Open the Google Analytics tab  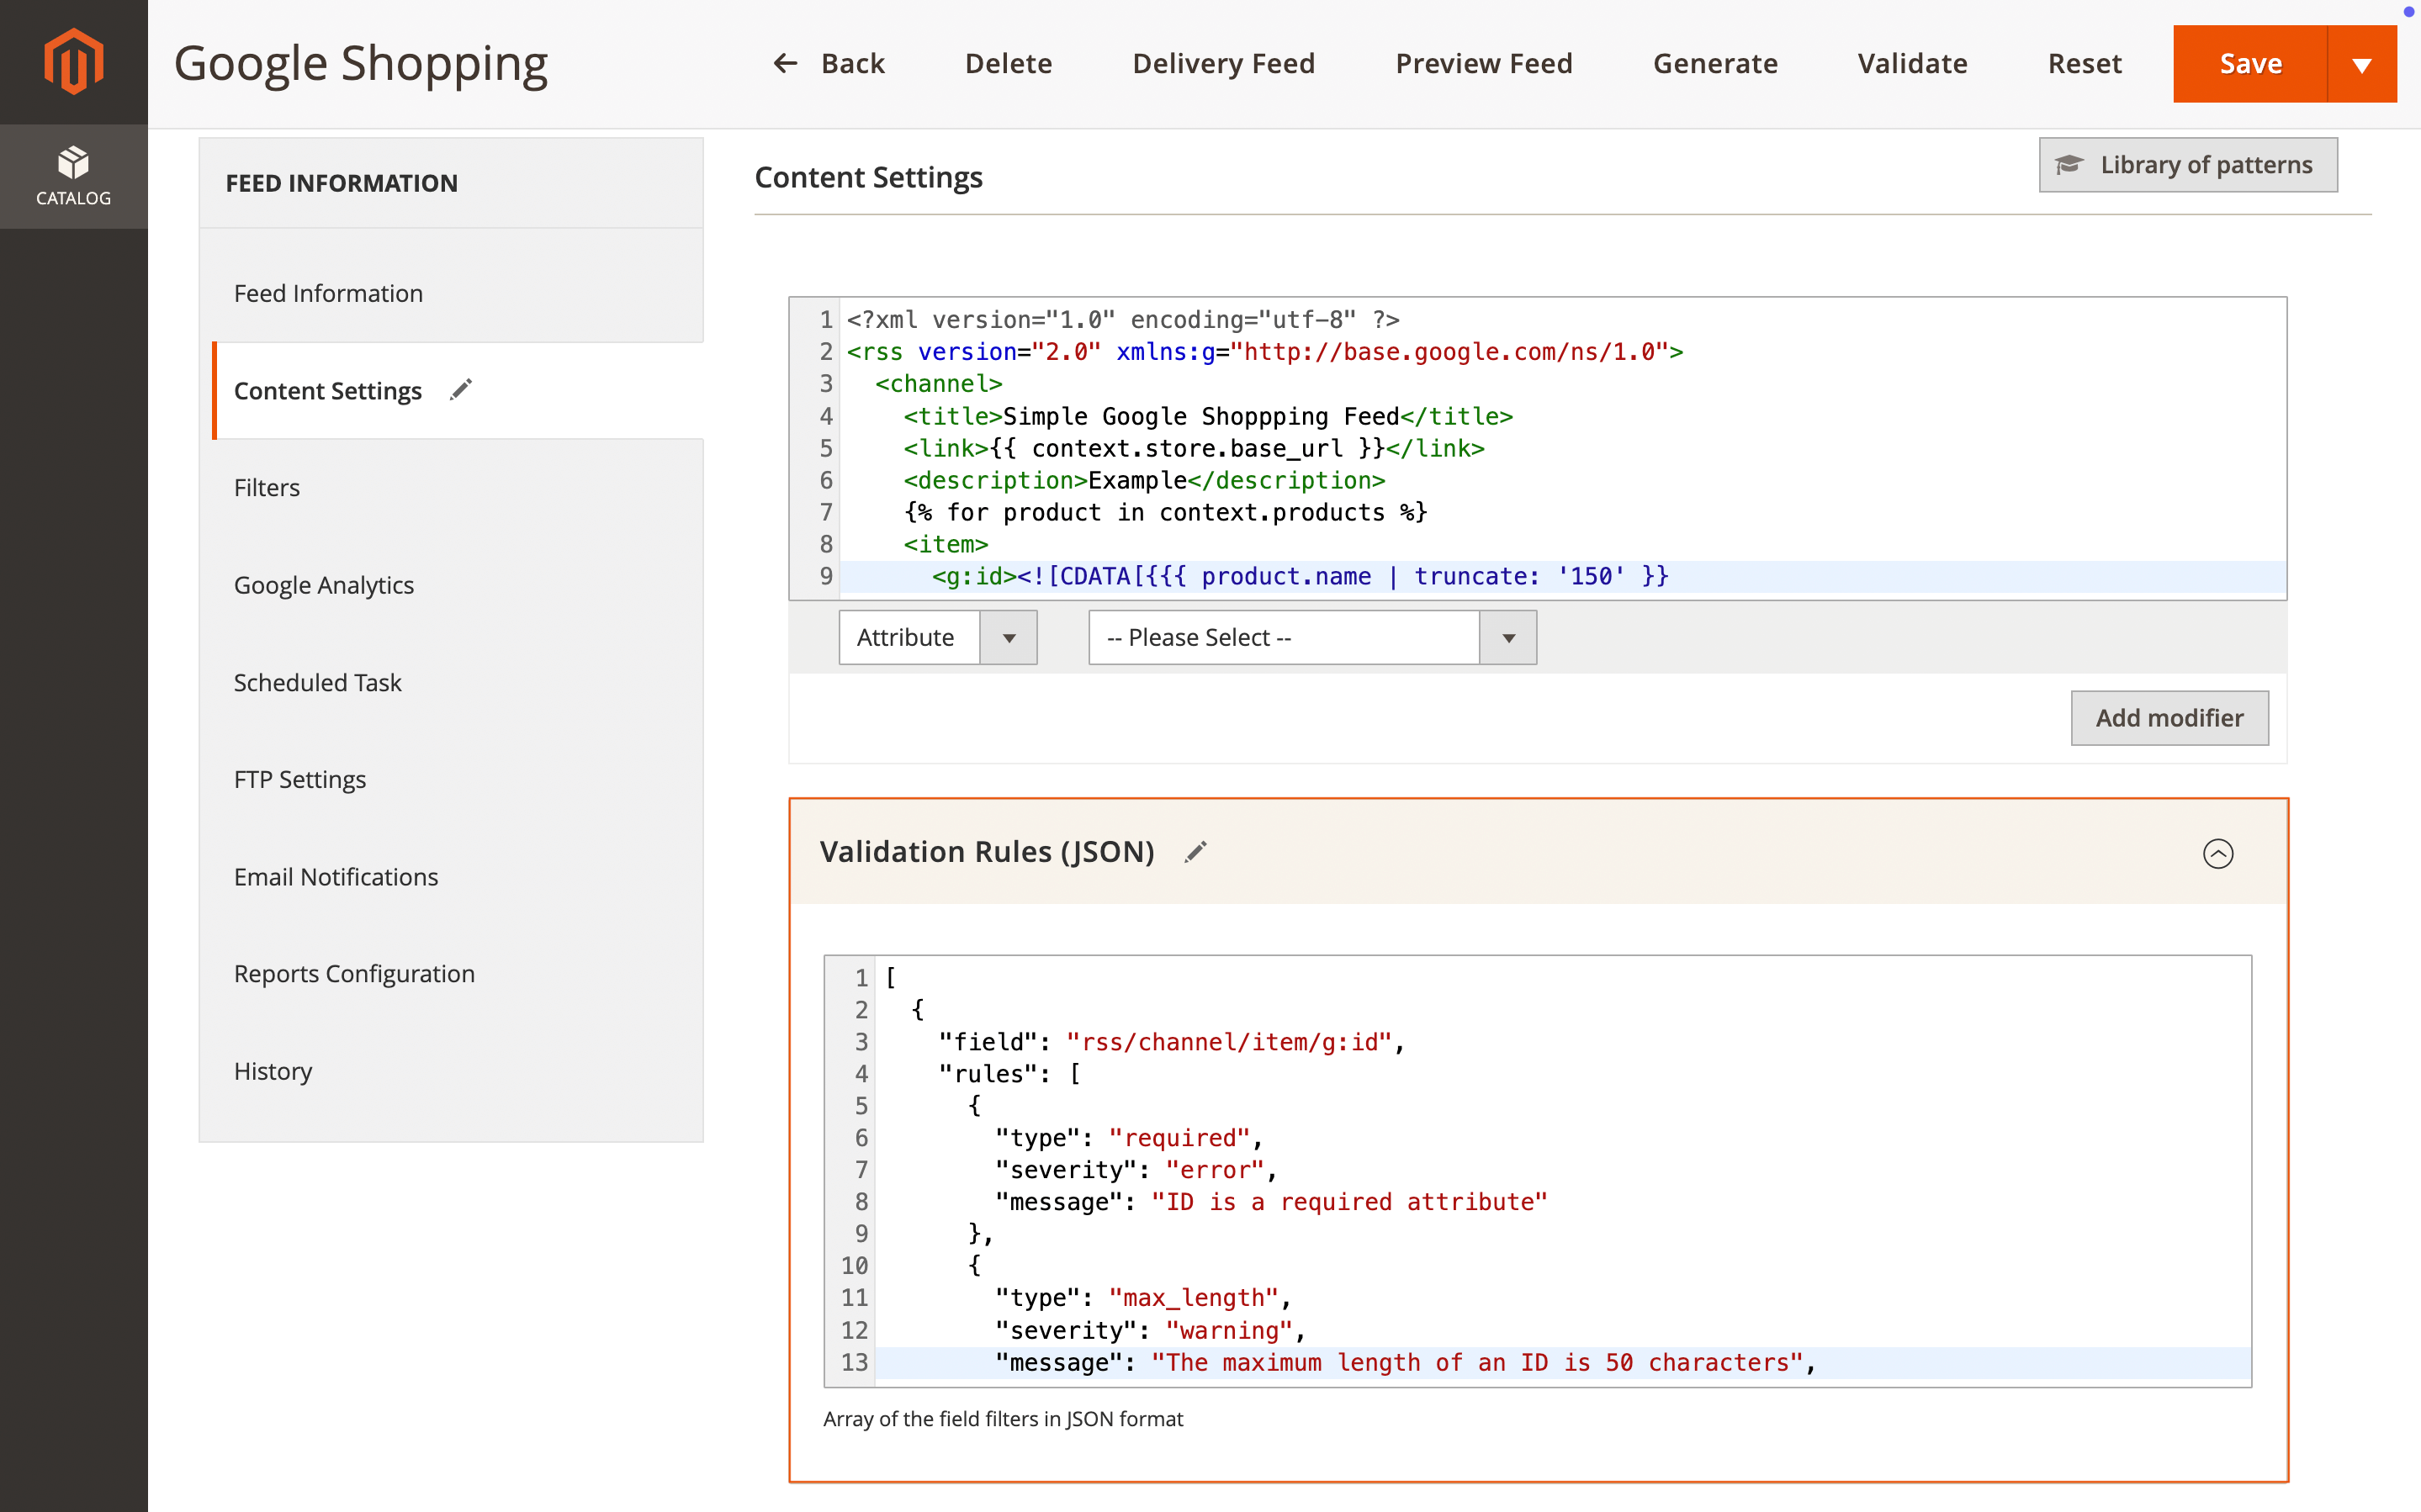(x=324, y=584)
